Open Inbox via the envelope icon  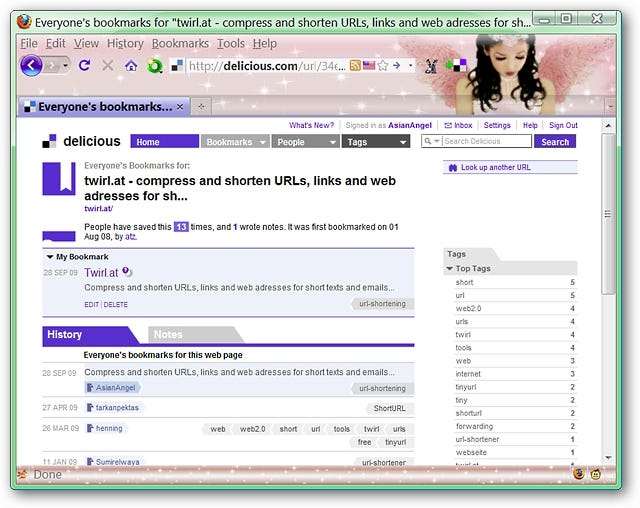click(447, 126)
